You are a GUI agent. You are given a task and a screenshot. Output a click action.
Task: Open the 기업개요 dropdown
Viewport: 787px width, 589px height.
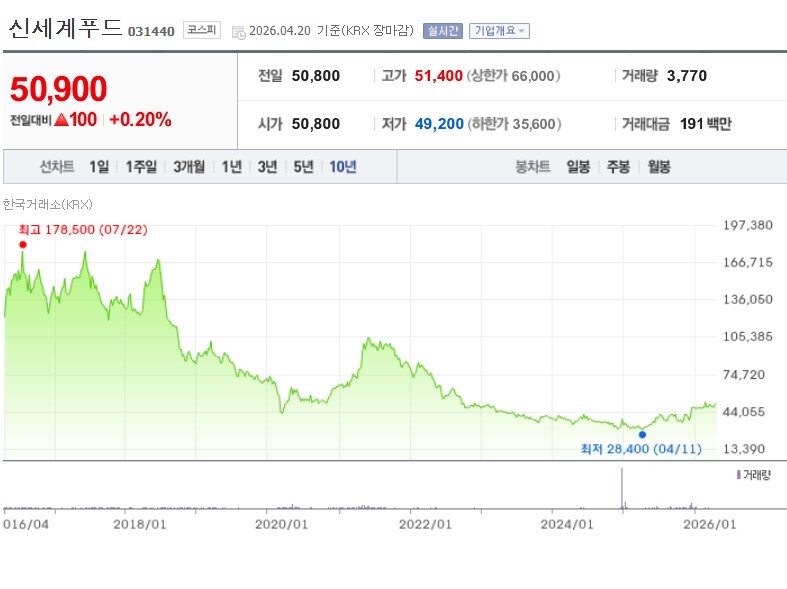(499, 31)
